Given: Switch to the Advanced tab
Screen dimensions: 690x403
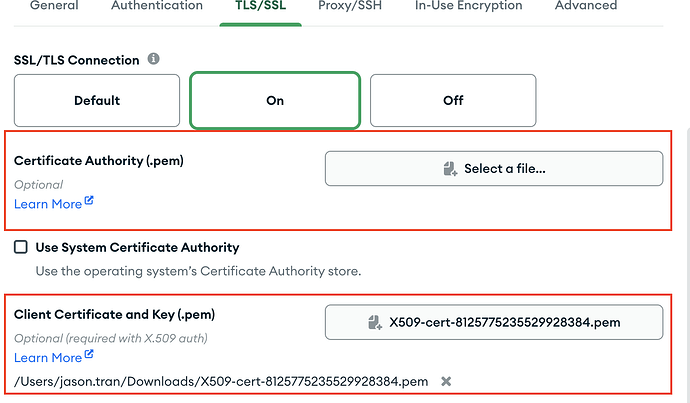Looking at the screenshot, I should 585,6.
